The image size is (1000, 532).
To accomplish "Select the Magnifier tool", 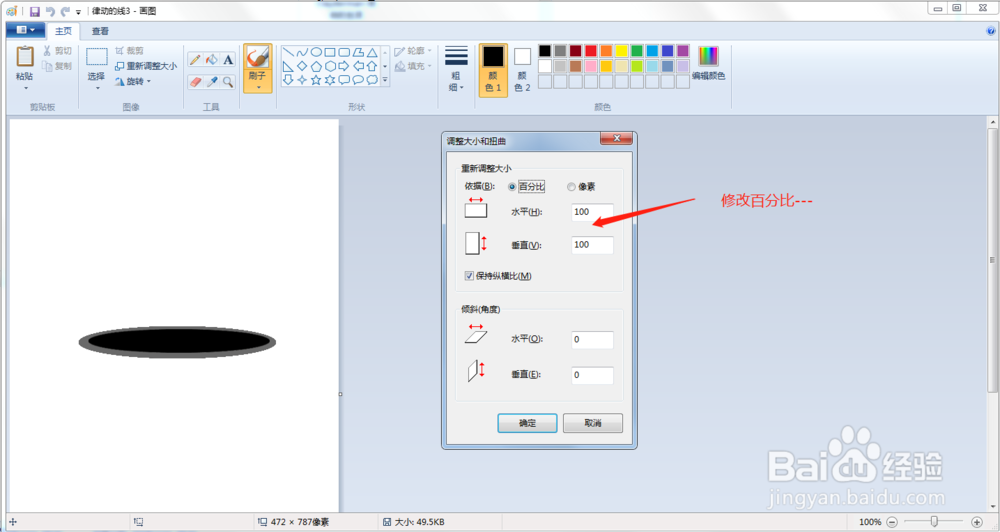I will (x=228, y=82).
